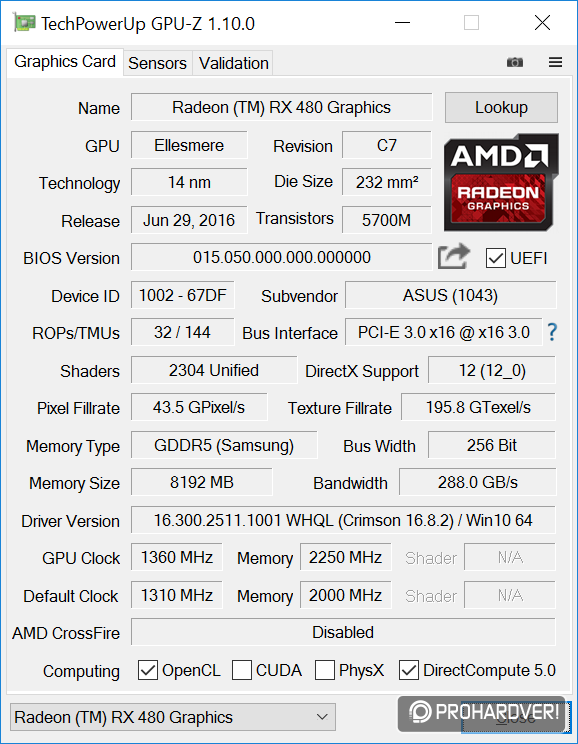
Task: Click the Close button at bottom right
Action: pos(515,717)
